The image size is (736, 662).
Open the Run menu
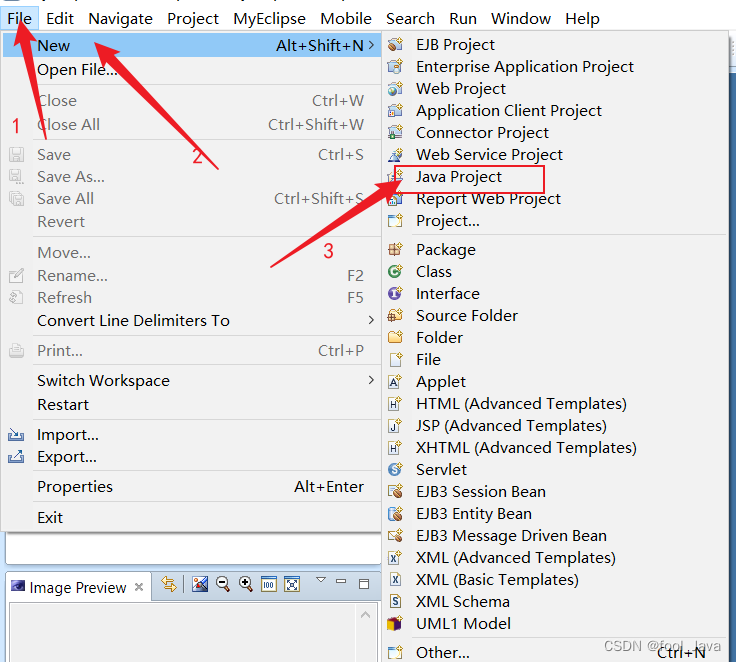click(x=463, y=18)
